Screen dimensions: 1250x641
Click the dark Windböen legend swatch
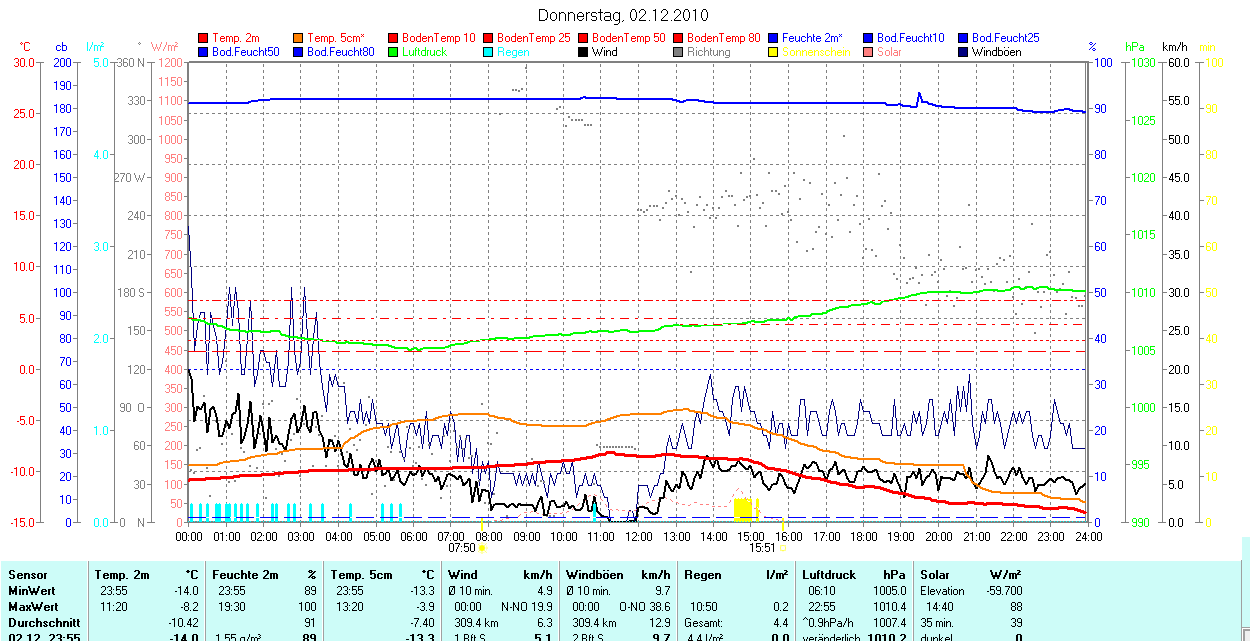pyautogui.click(x=964, y=52)
